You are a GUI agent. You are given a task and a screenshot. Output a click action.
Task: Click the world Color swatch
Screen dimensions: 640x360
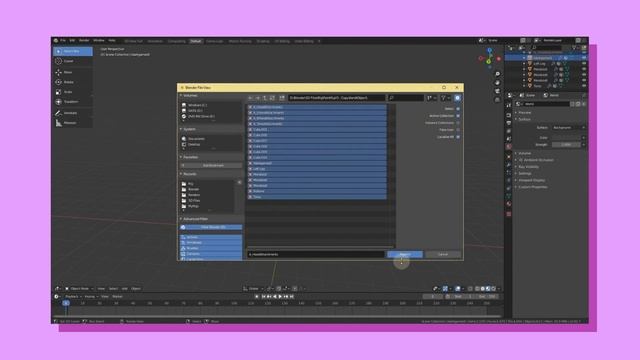(566, 138)
